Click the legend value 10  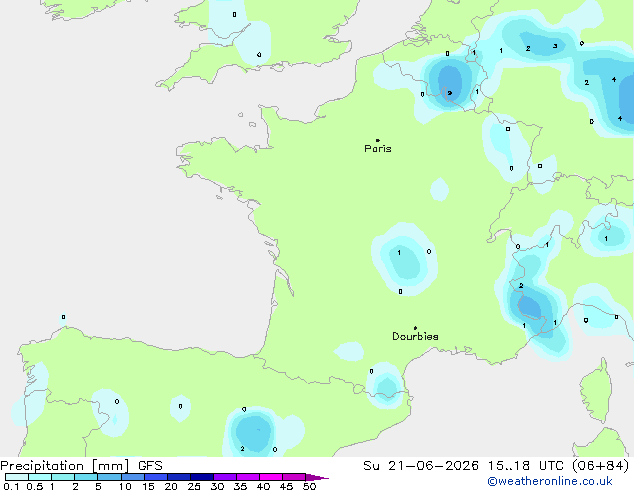[125, 486]
